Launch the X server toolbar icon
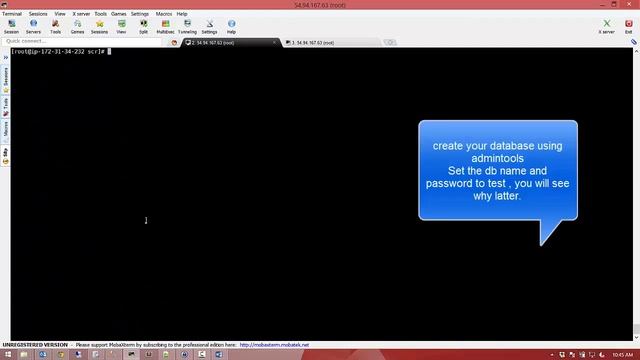 click(607, 27)
